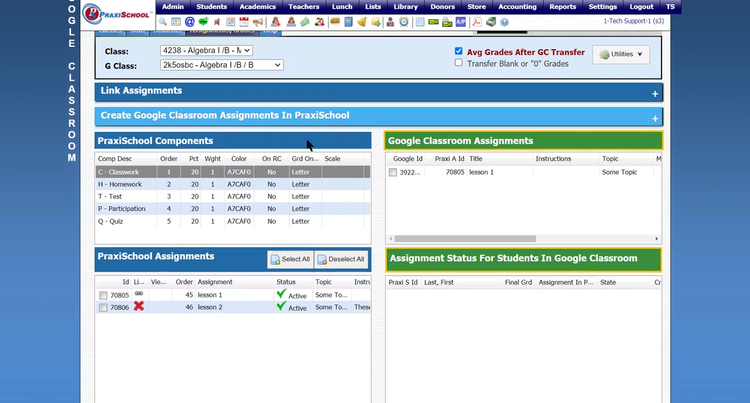The width and height of the screenshot is (750, 403).
Task: Click the note with green arrow icon
Action: pos(376,22)
